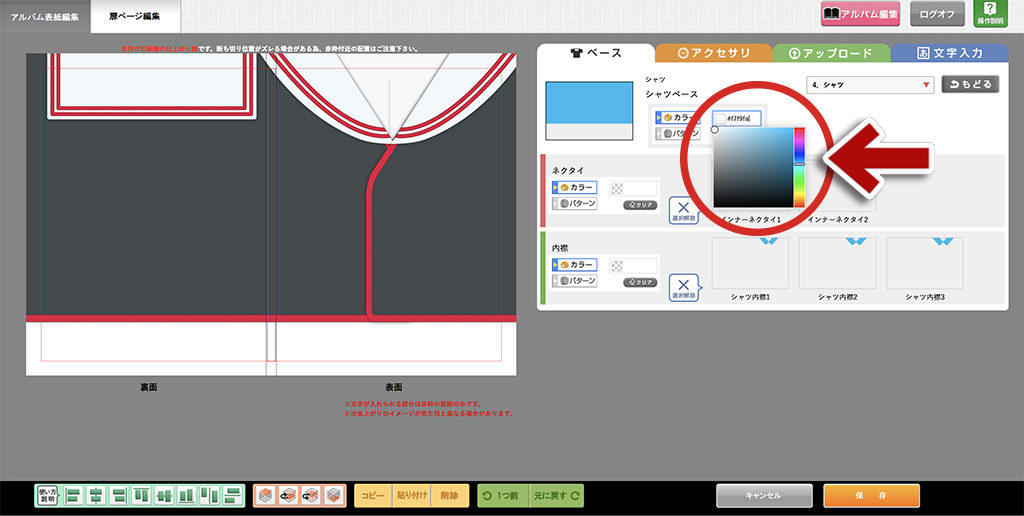Open the 扉ページ編集 tab
Image resolution: width=1024 pixels, height=516 pixels.
tap(136, 17)
